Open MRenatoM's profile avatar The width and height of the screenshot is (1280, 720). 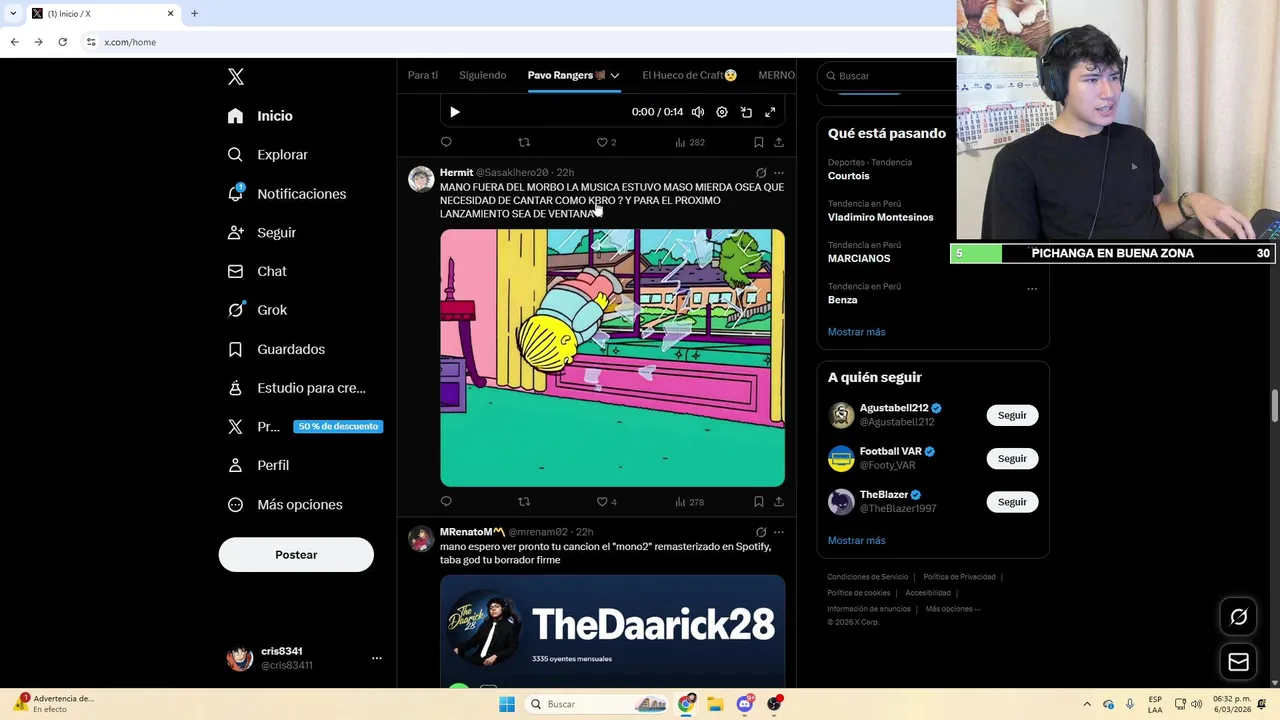click(x=421, y=539)
